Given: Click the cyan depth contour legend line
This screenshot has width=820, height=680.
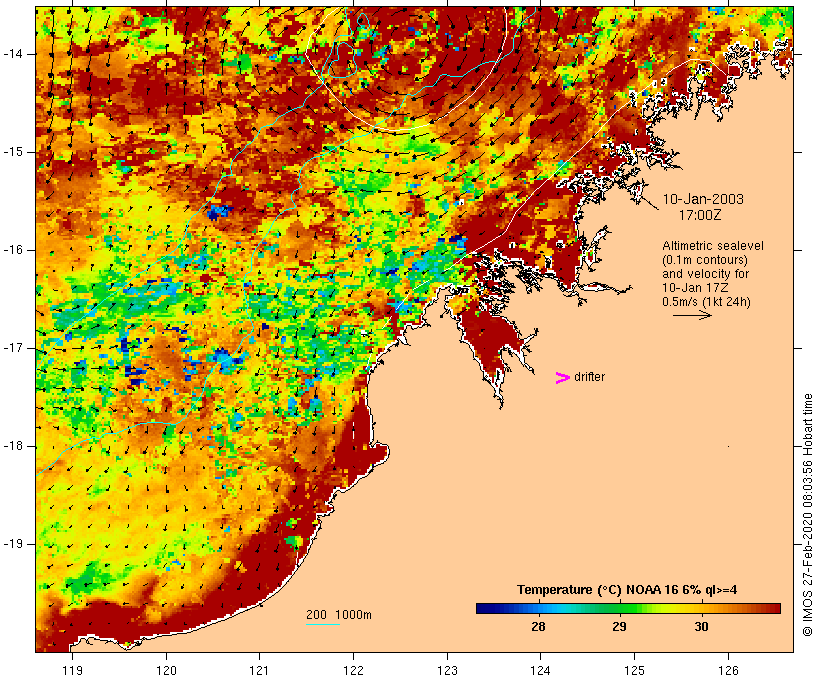Looking at the screenshot, I should click(323, 624).
